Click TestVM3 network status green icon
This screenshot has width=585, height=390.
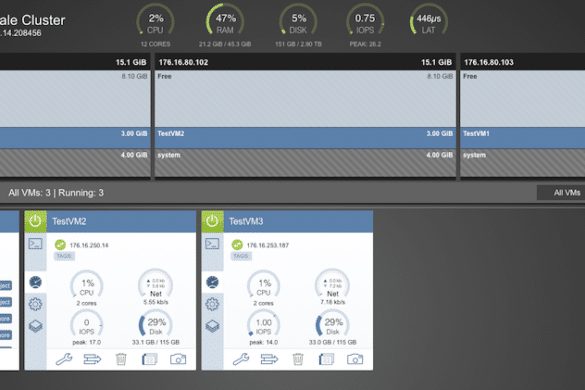237,245
